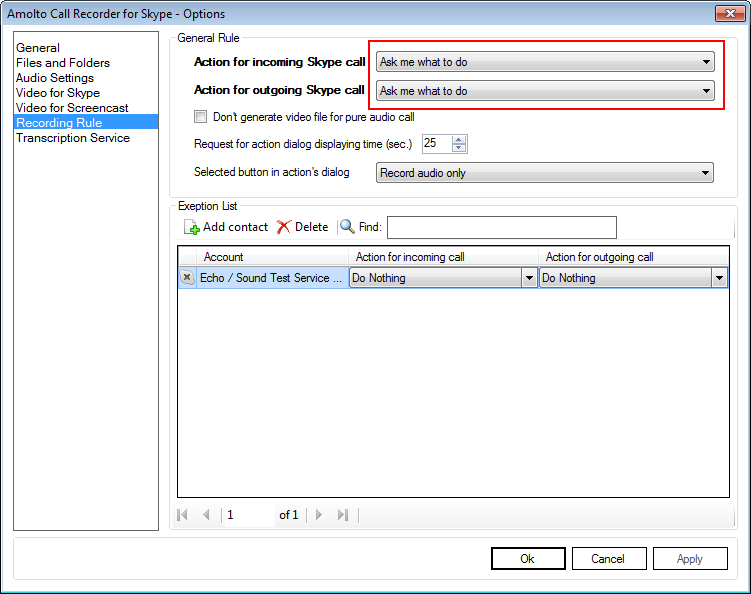This screenshot has width=751, height=594.
Task: Open Action for incoming Skype call dropdown
Action: point(545,62)
